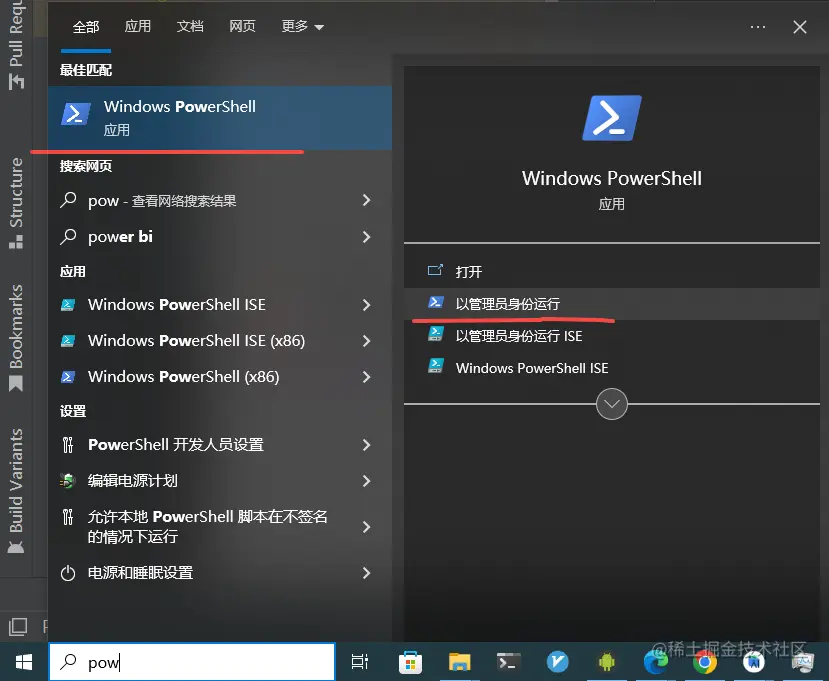
Task: Open the terminal app on the taskbar
Action: (509, 662)
